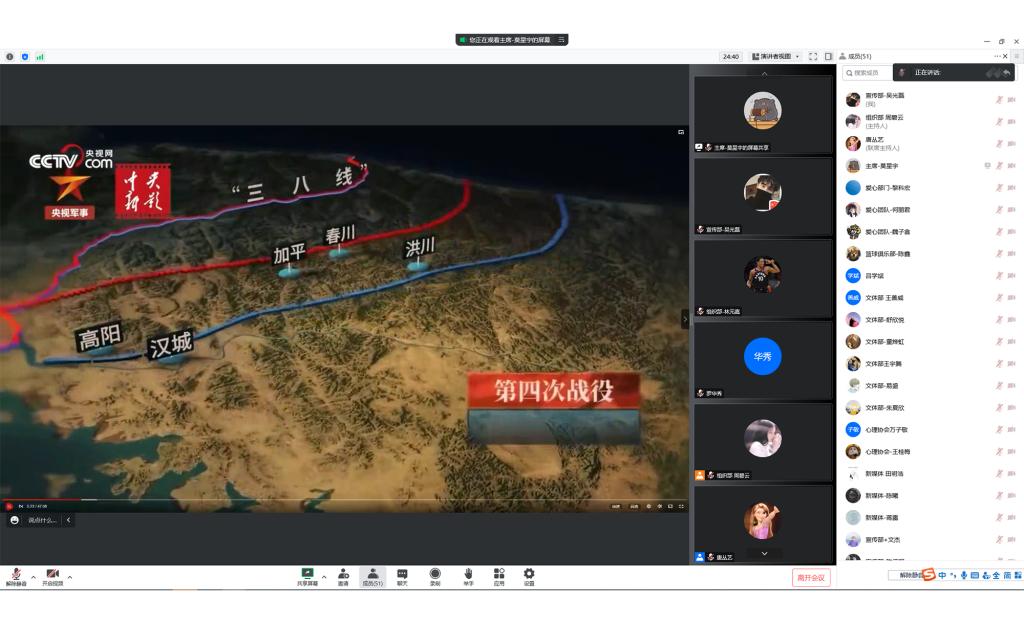
Task: Open the 说点什么 chat input bubble
Action: pos(42,520)
